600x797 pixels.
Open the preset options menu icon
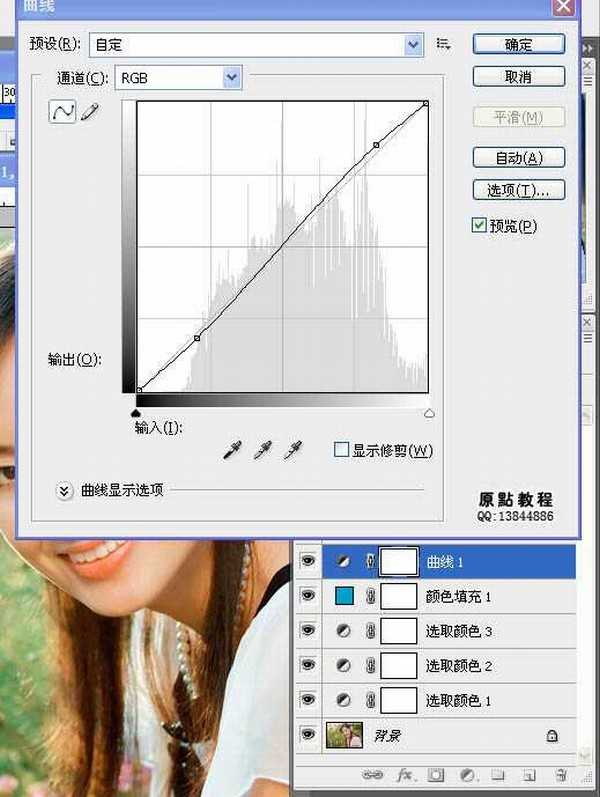click(444, 44)
